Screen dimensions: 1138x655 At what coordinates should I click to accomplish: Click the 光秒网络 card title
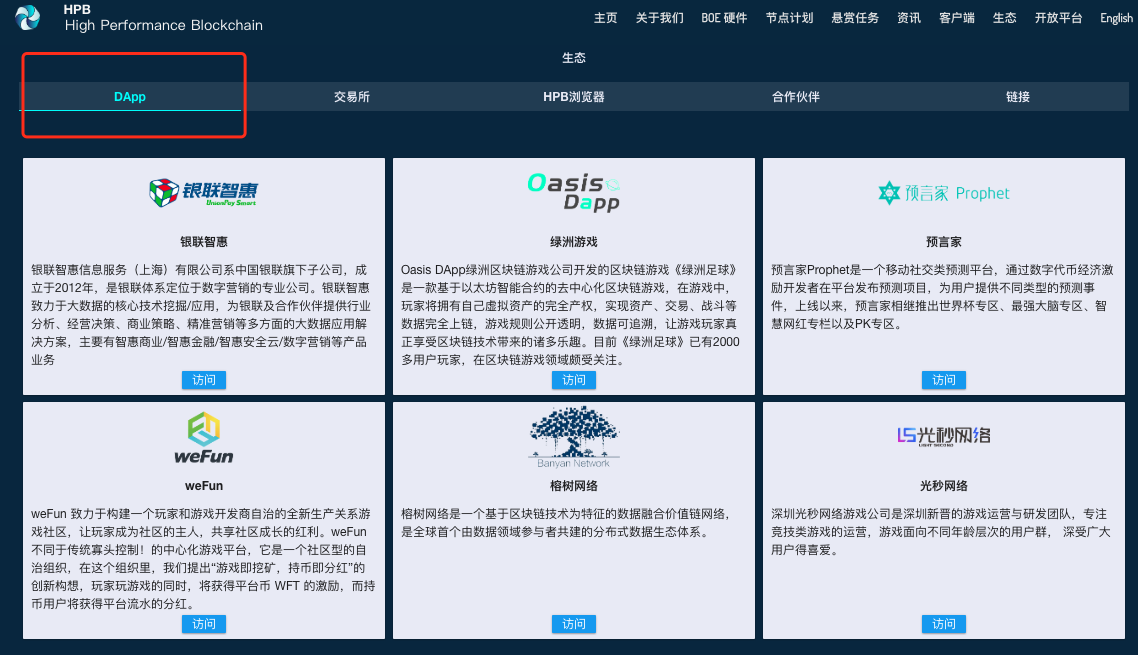[x=944, y=486]
